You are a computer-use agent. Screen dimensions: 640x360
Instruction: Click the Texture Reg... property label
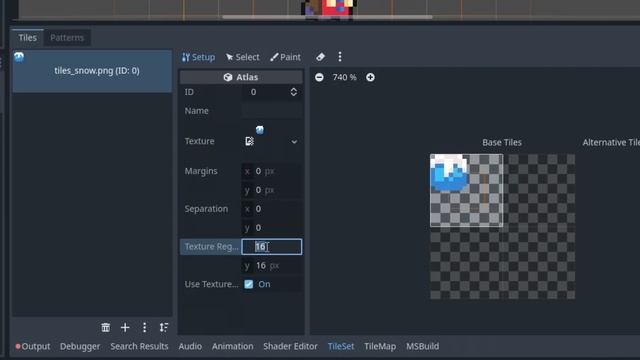[211, 247]
